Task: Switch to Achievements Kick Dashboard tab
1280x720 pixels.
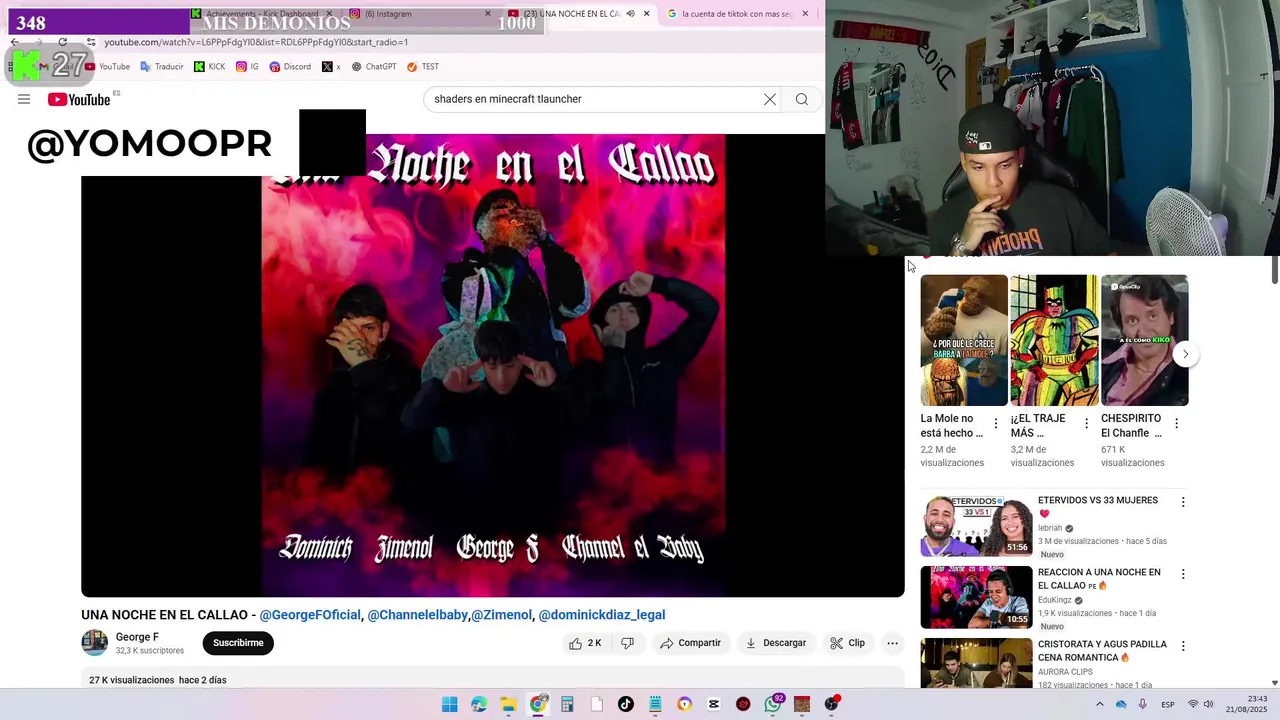Action: [x=260, y=14]
